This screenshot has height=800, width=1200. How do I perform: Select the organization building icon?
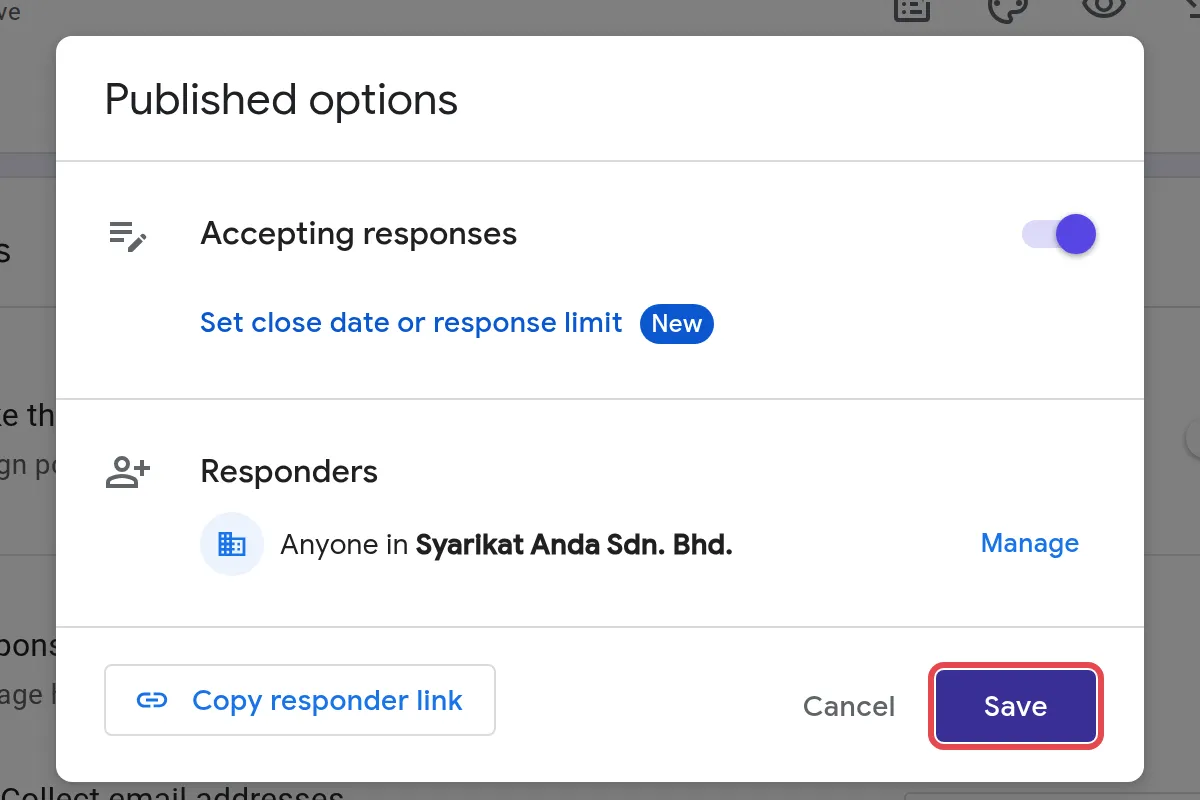coord(232,544)
